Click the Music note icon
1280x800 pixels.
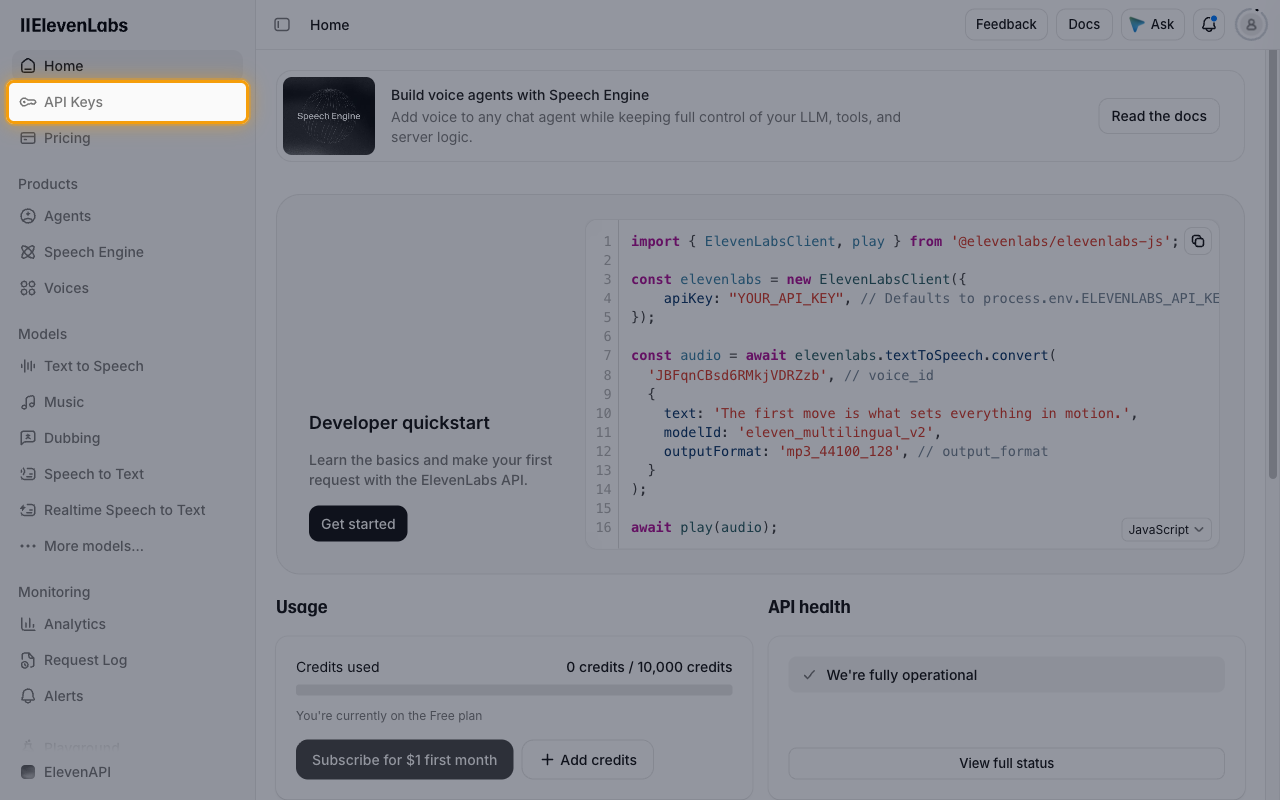(28, 402)
